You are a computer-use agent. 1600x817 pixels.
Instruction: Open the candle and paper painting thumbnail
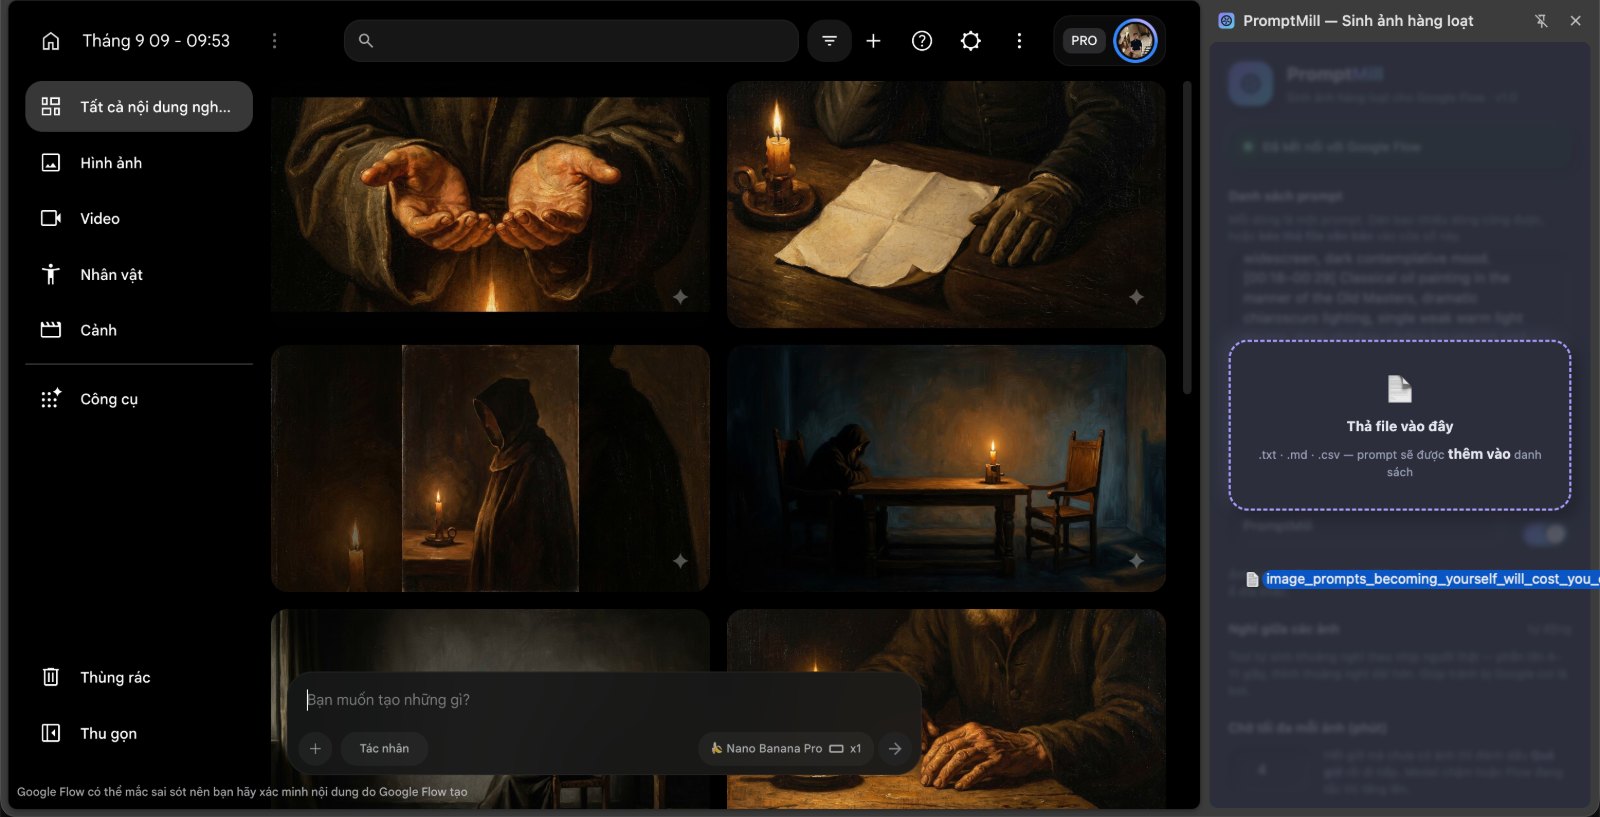946,204
